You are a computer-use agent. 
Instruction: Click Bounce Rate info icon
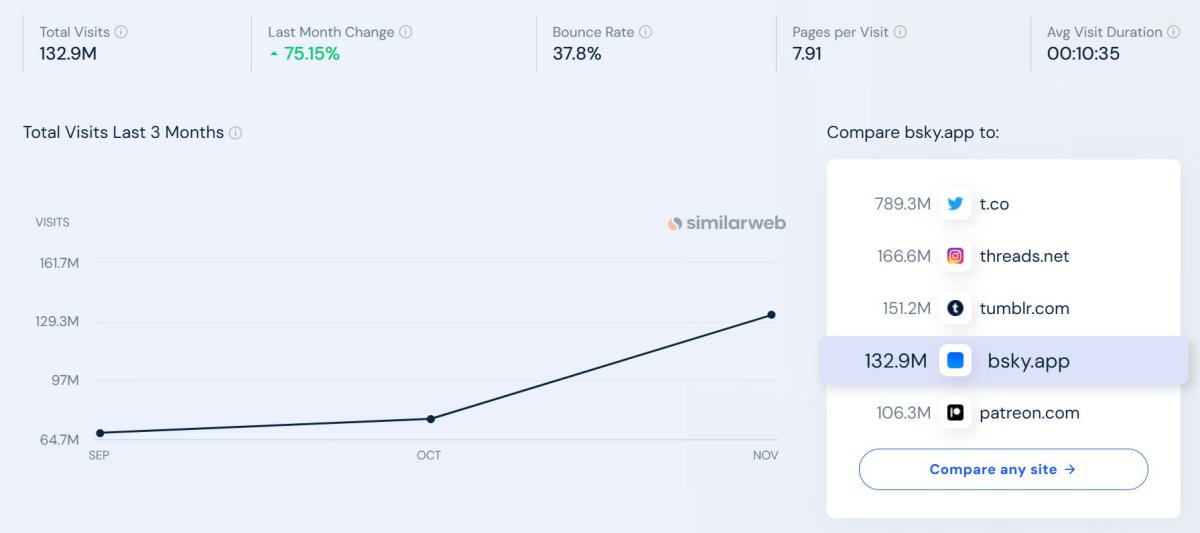coord(646,32)
